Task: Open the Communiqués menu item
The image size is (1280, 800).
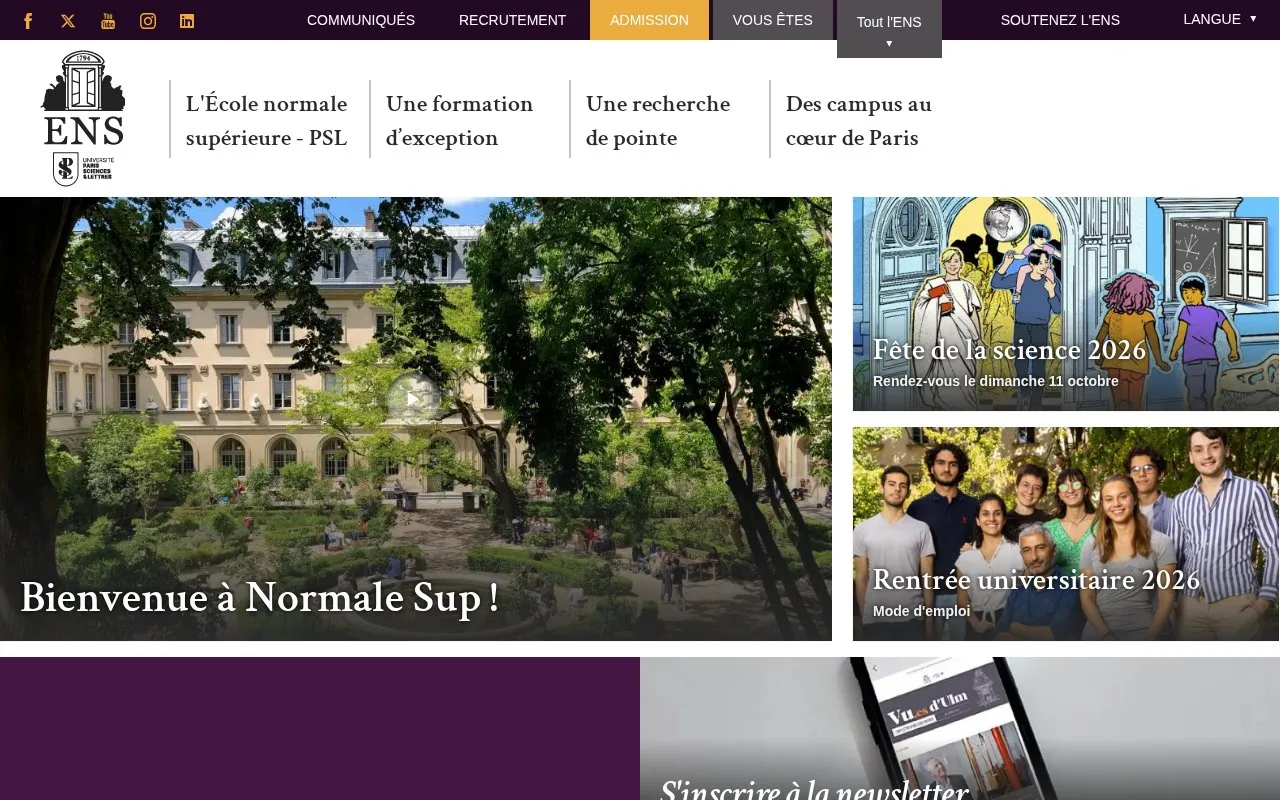Action: pos(361,20)
